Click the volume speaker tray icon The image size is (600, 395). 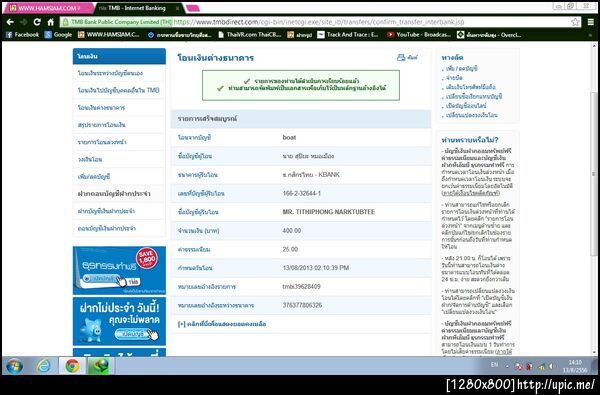pyautogui.click(x=551, y=366)
